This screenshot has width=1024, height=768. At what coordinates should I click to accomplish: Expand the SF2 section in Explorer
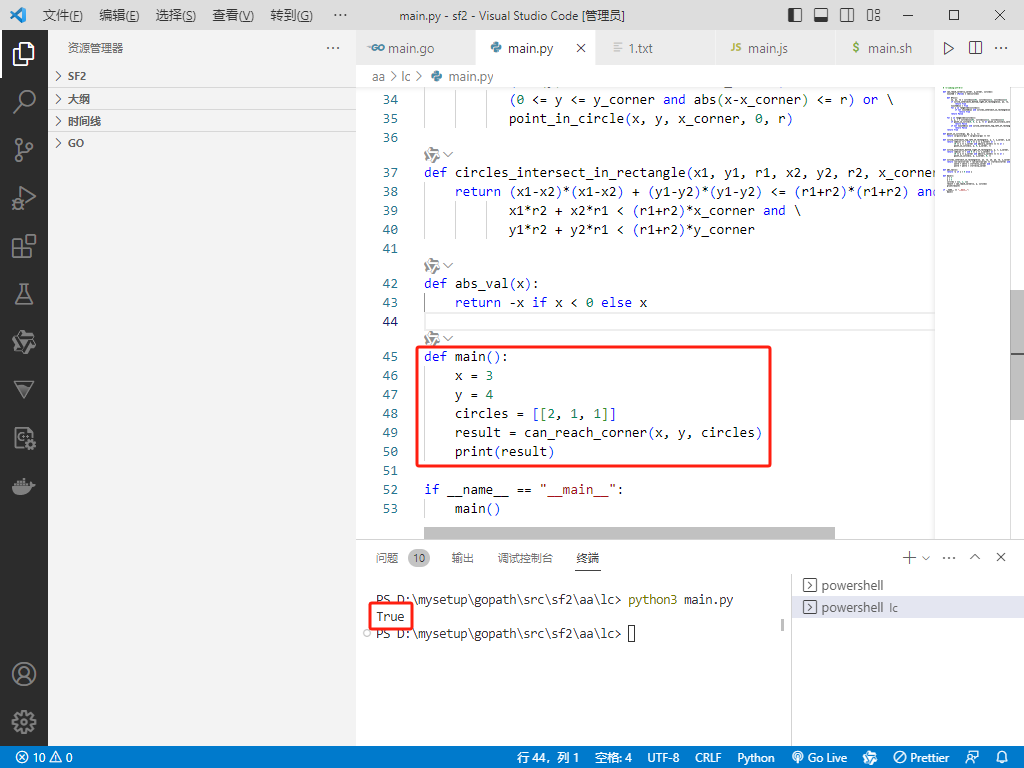click(x=202, y=76)
